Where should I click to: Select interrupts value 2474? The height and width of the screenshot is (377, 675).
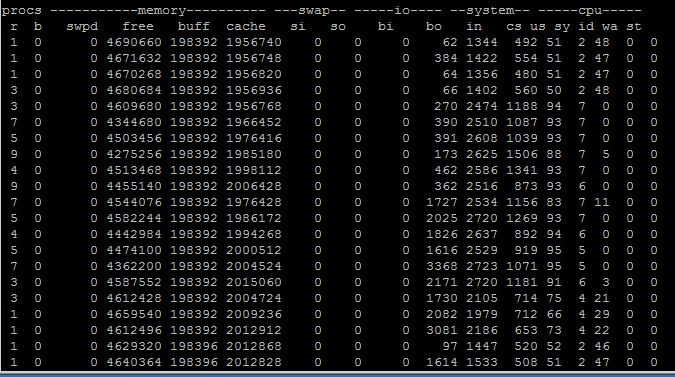point(482,106)
